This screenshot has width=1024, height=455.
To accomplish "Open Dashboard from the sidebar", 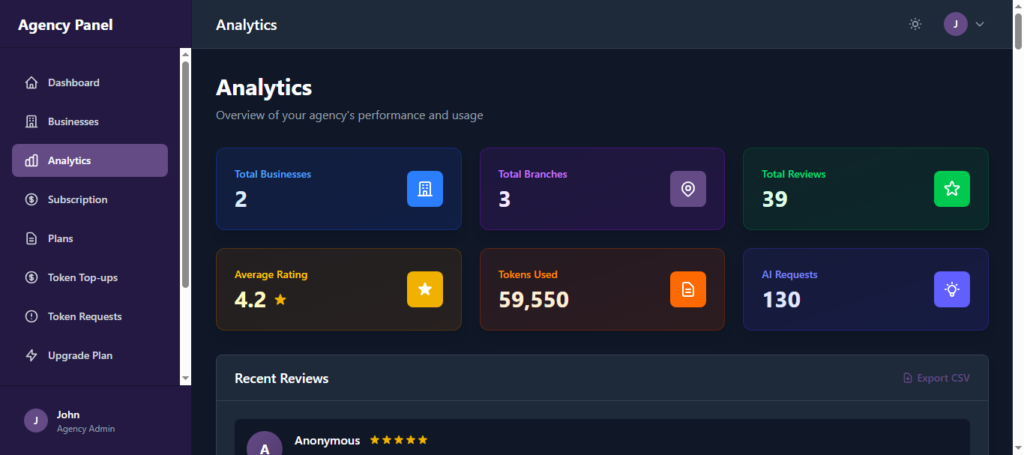I will (x=73, y=83).
